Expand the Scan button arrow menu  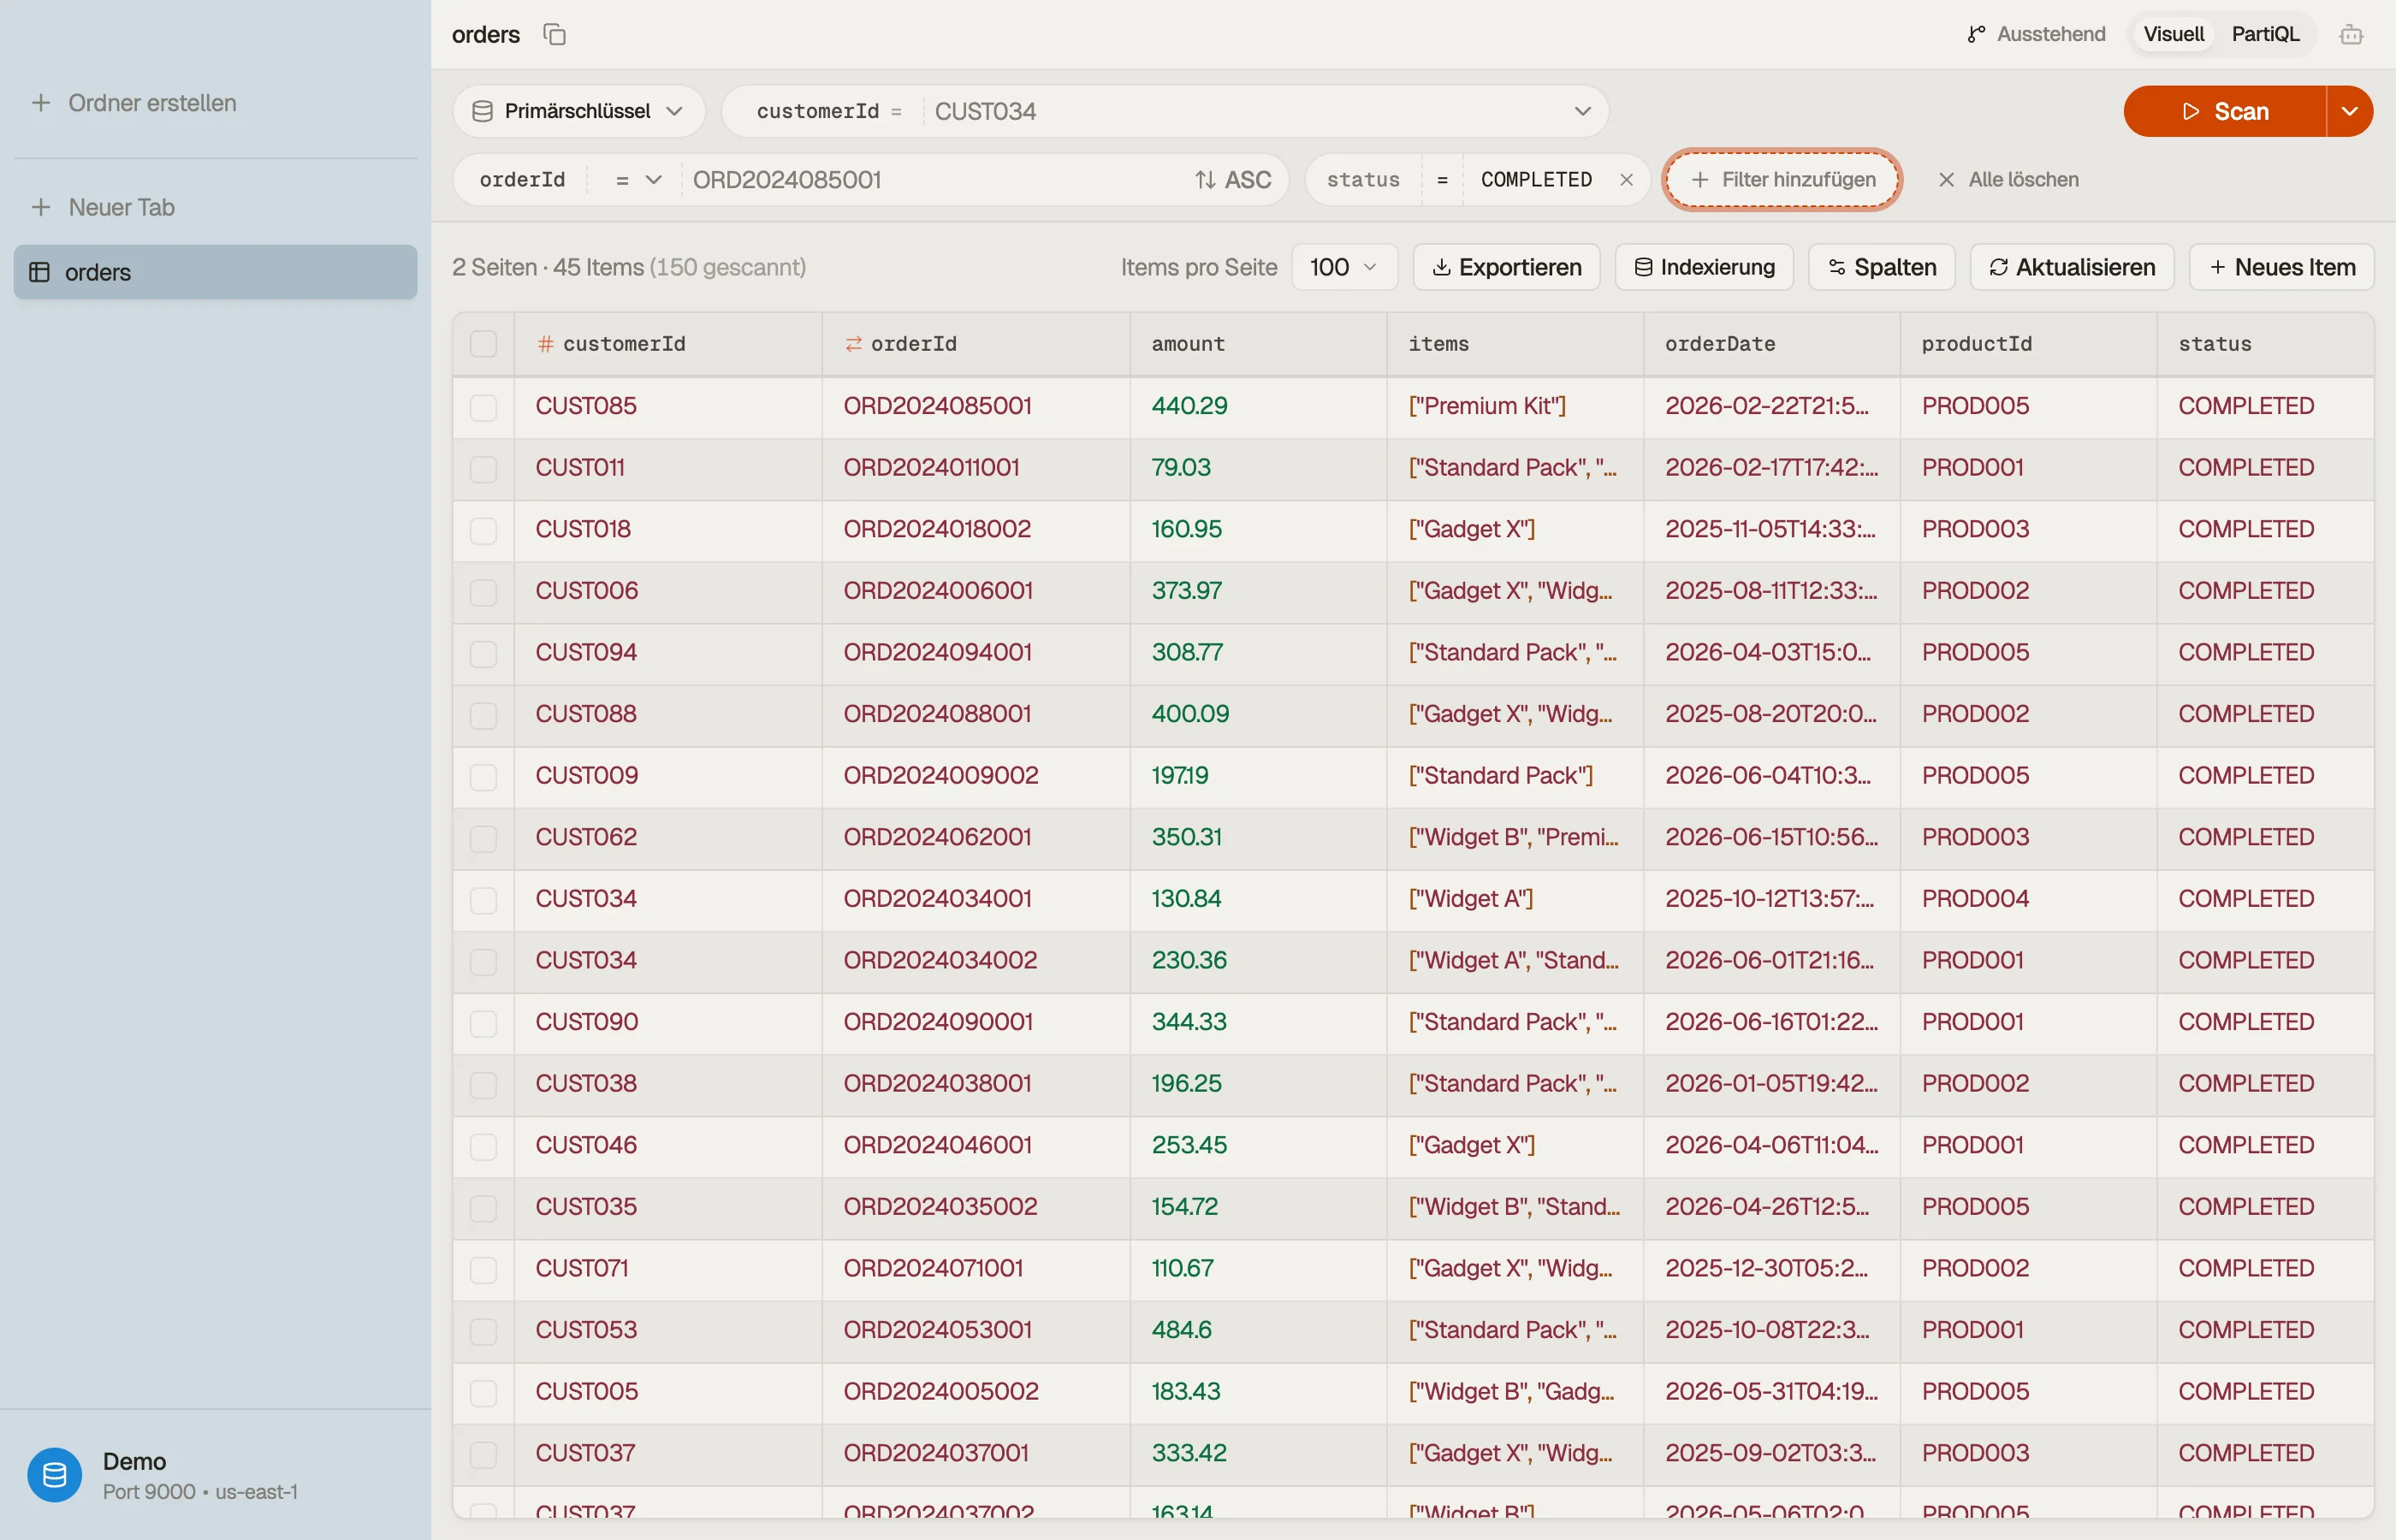tap(2349, 111)
